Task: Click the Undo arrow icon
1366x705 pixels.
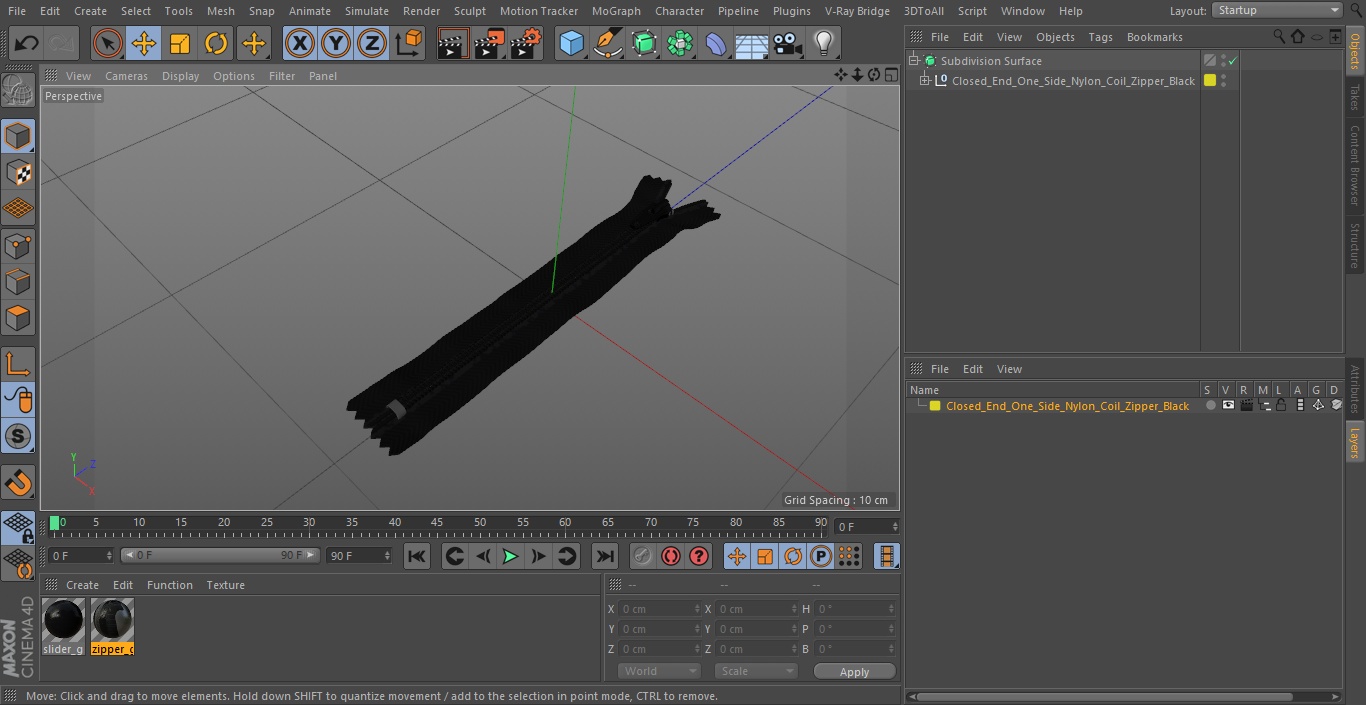Action: 27,43
